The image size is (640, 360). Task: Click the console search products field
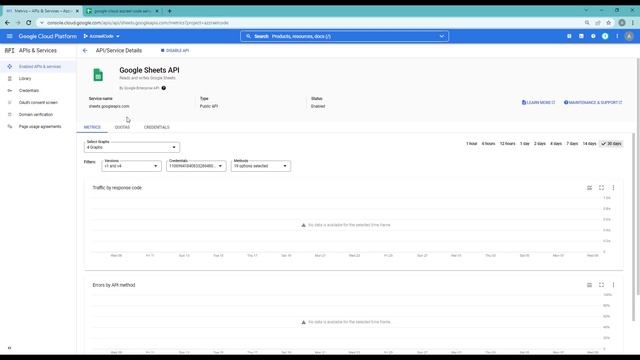(344, 36)
